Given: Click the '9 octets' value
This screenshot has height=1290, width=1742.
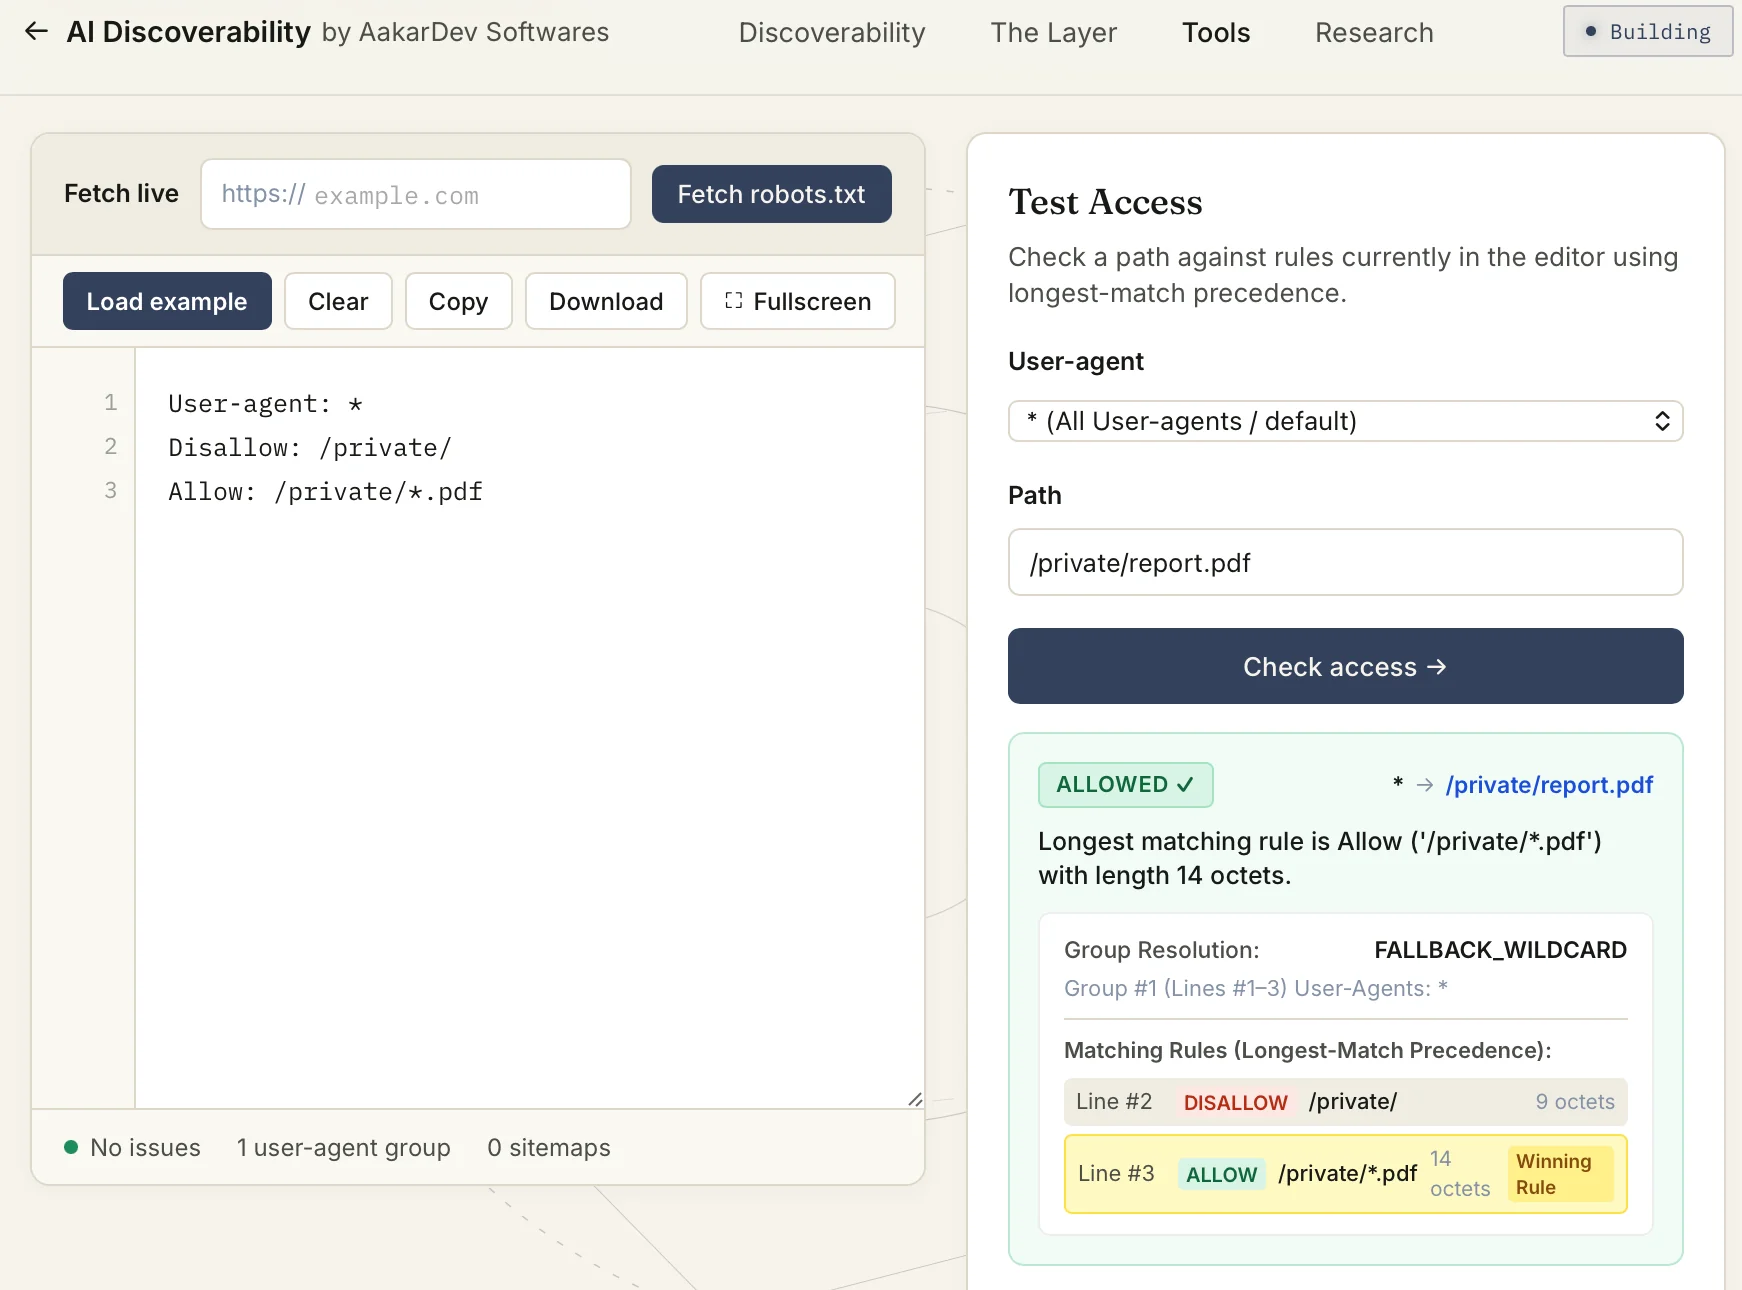Looking at the screenshot, I should point(1575,1102).
